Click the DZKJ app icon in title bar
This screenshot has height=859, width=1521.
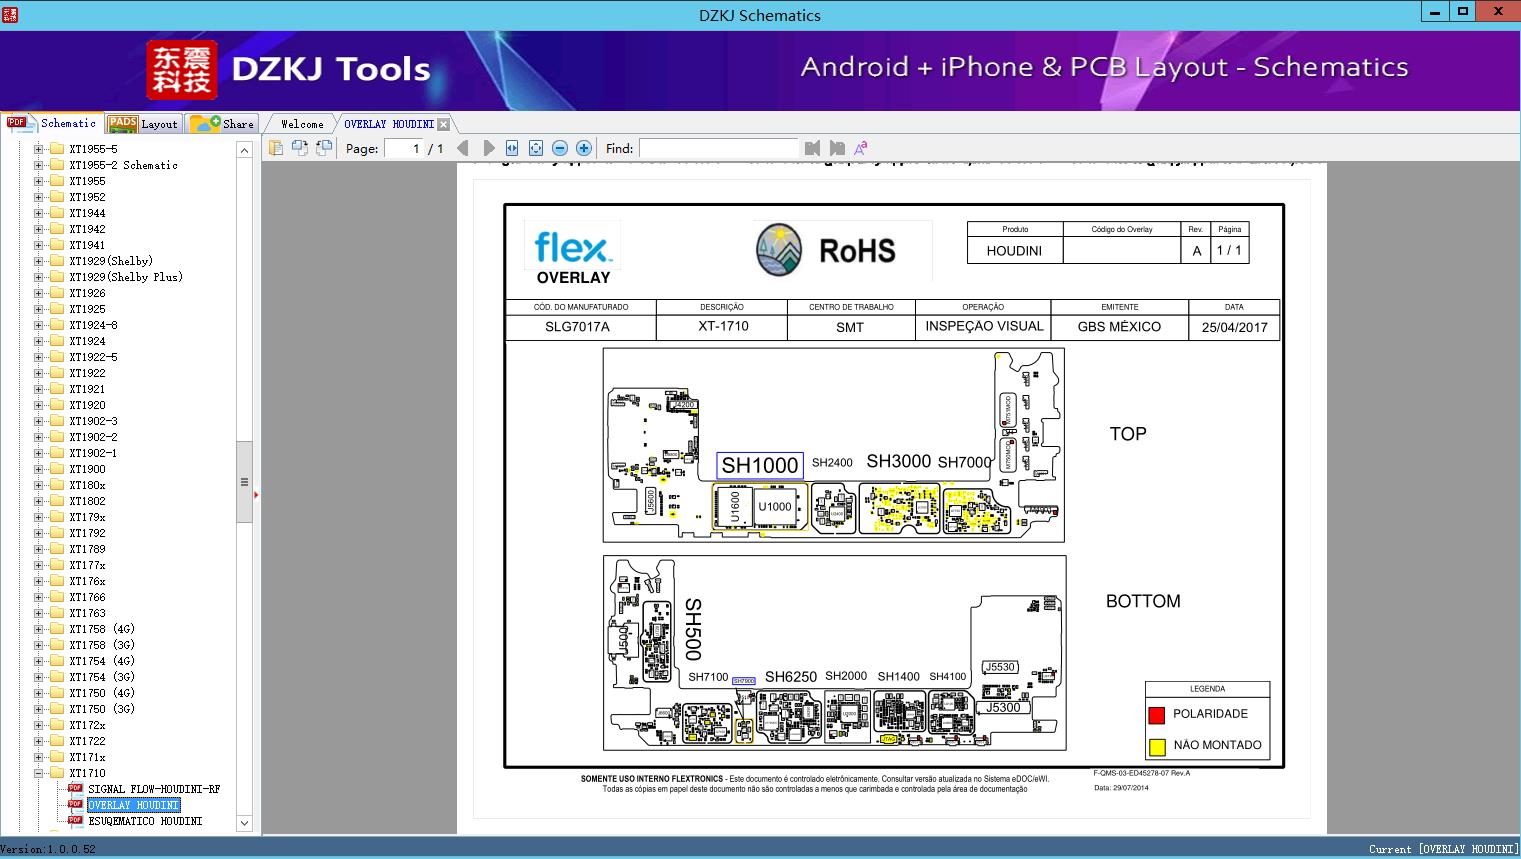point(9,13)
